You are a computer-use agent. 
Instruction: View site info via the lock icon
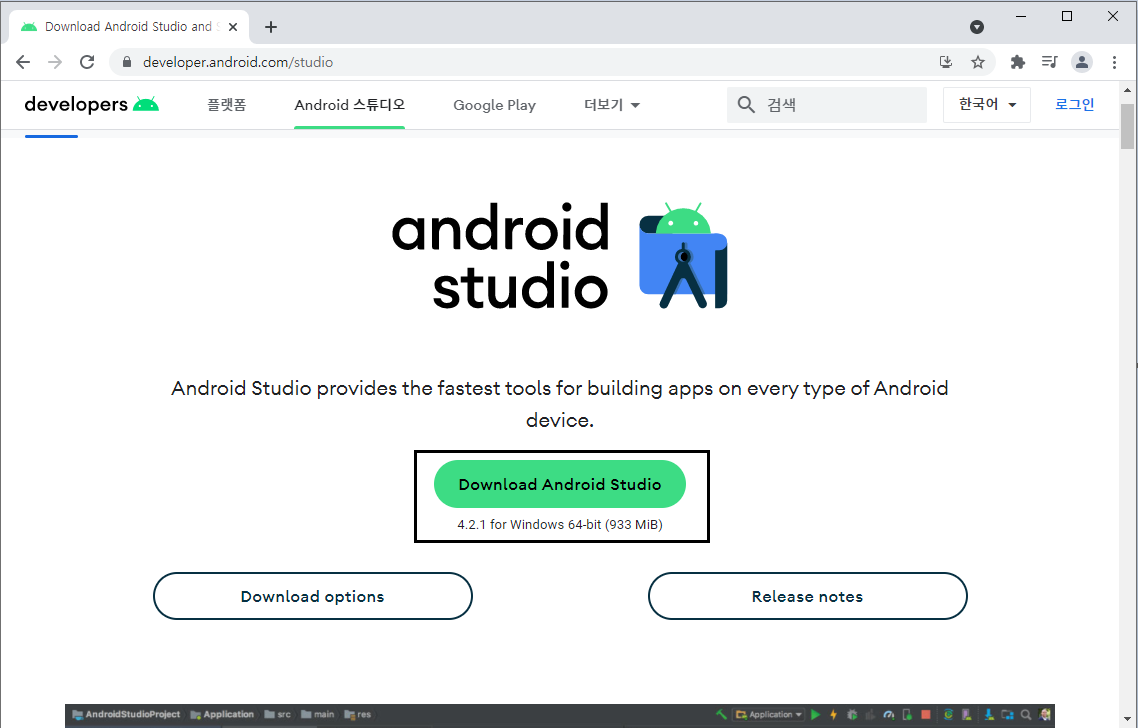pos(127,62)
